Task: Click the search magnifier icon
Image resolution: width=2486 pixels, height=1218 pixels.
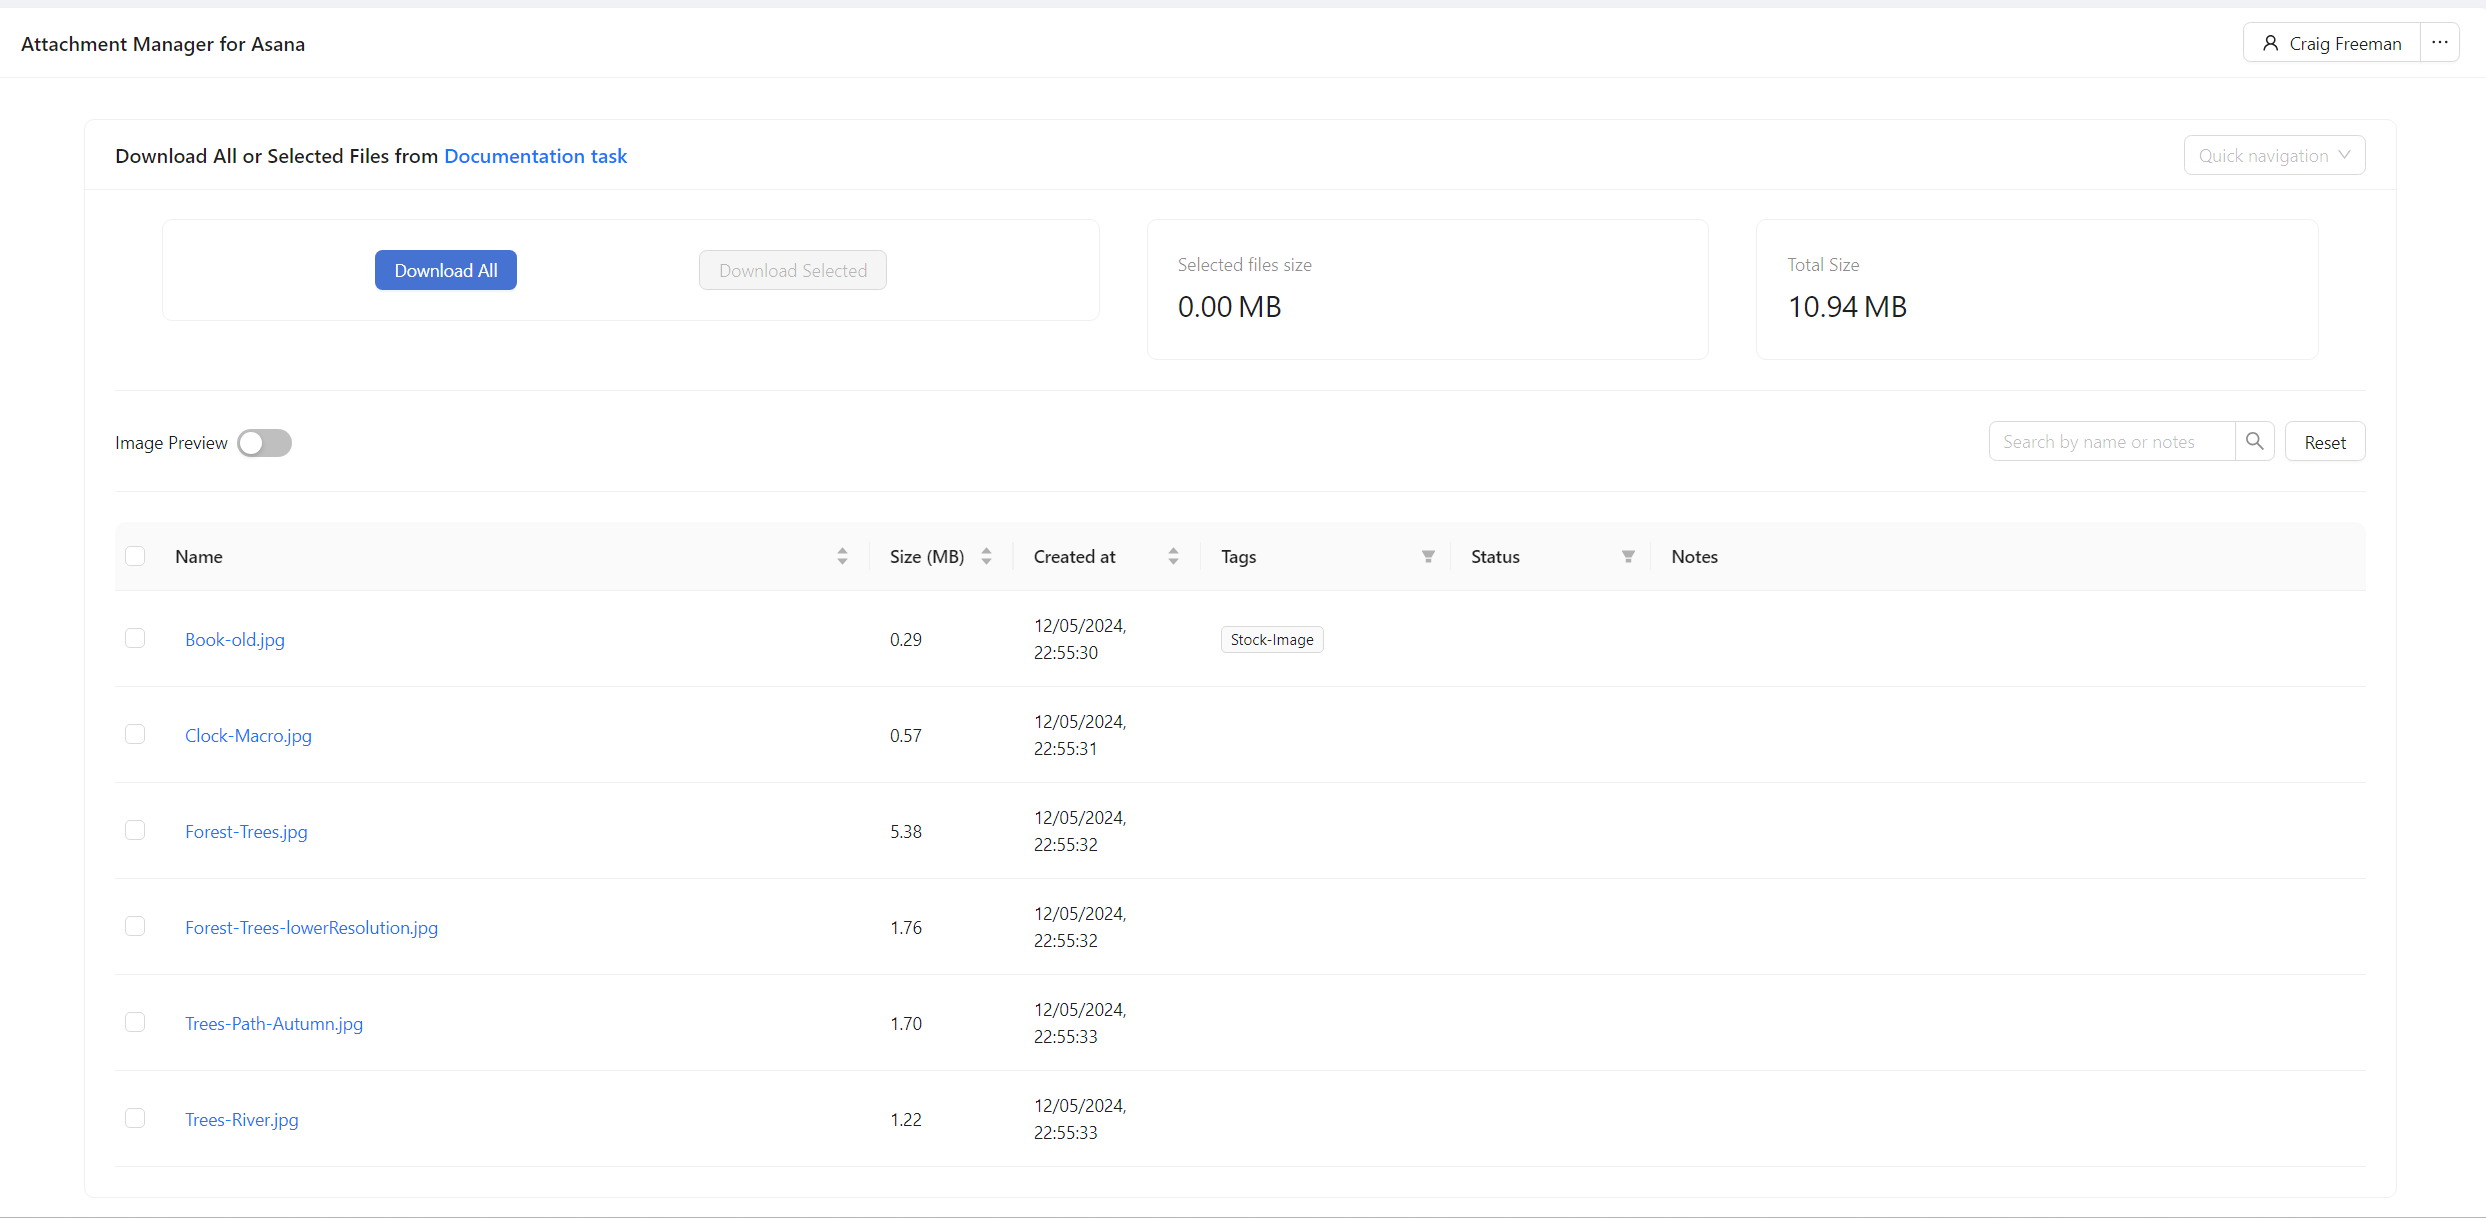Action: (x=2254, y=441)
